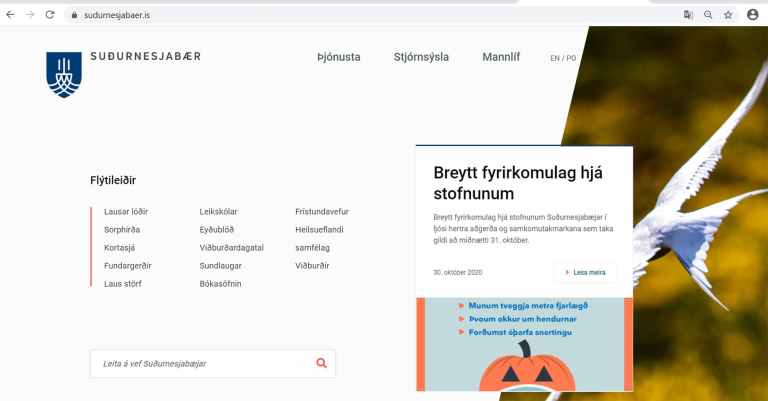Open the Sorphirða shortcut

click(x=122, y=230)
